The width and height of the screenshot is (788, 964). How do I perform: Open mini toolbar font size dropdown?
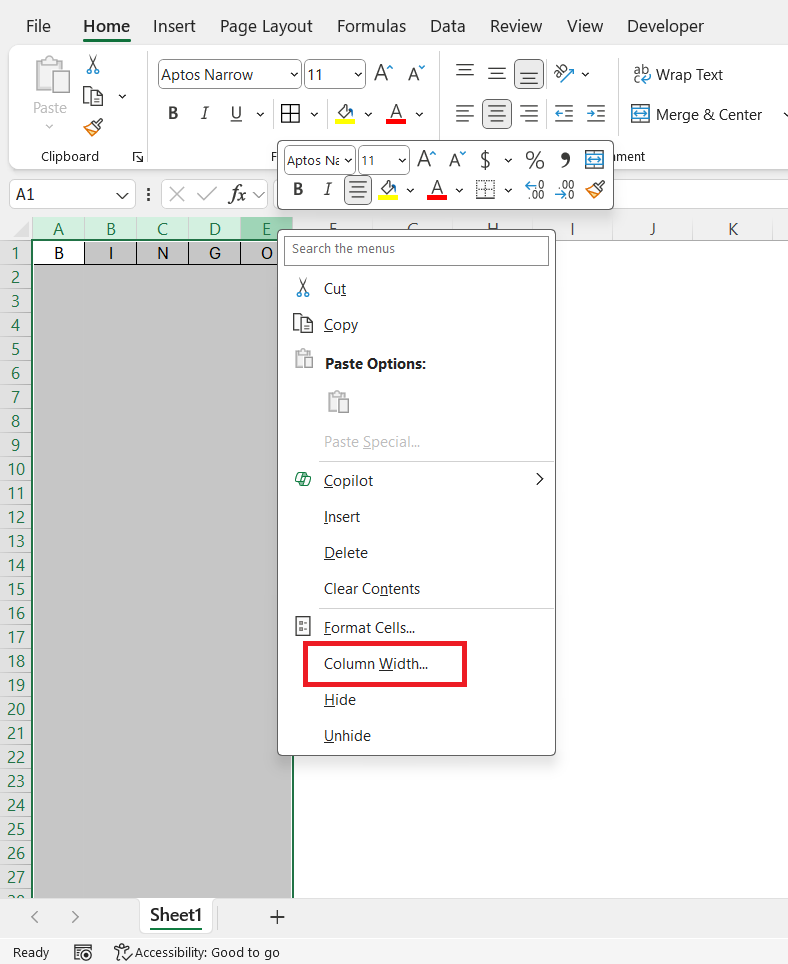point(402,160)
